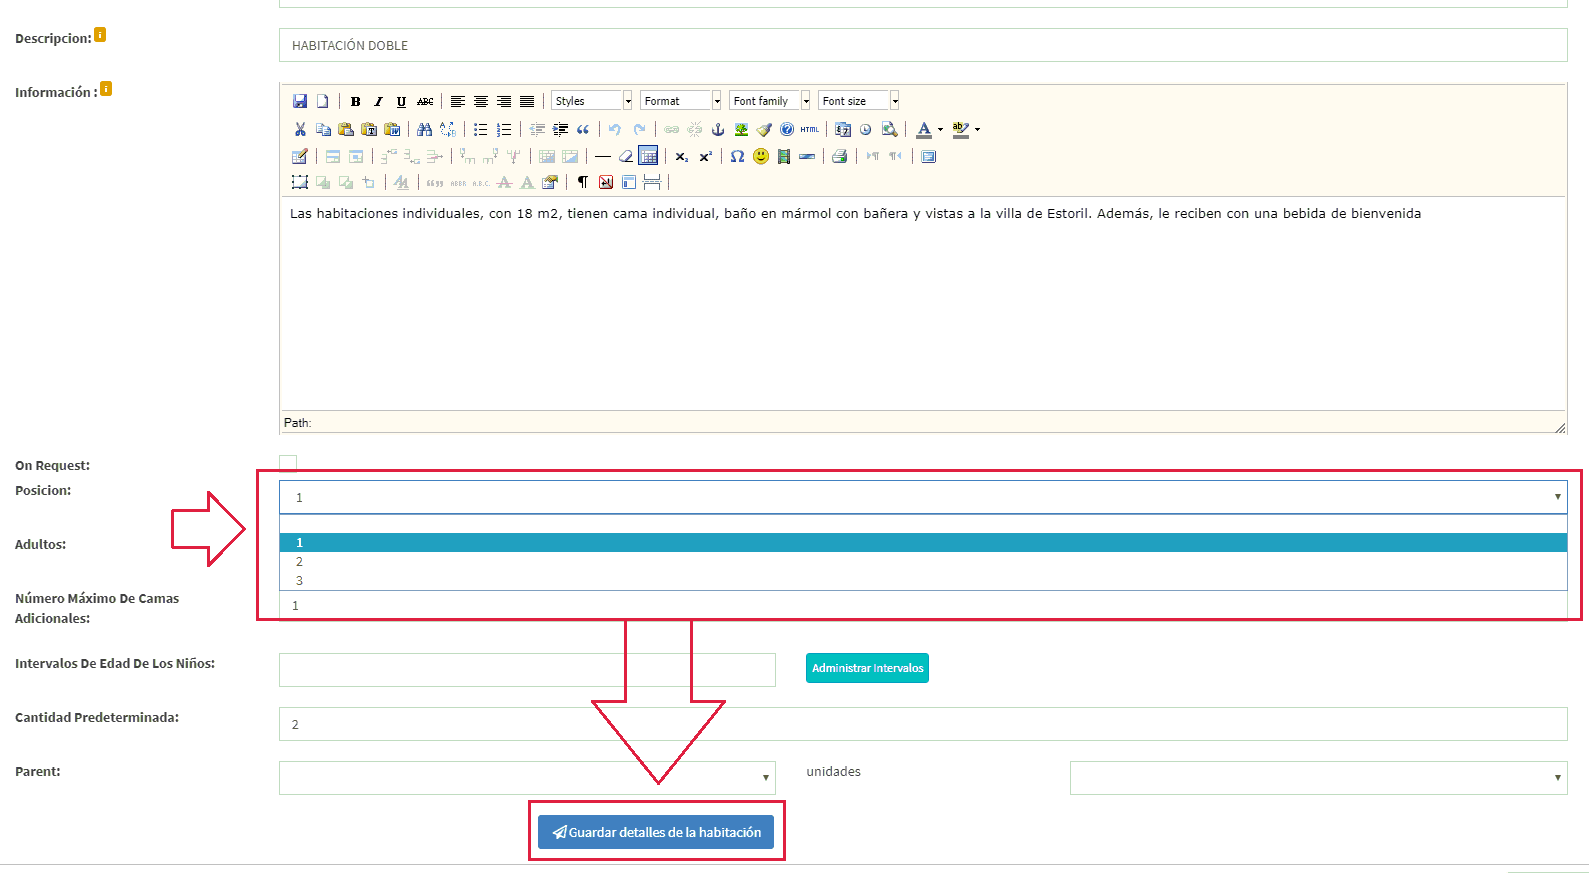Click the Print icon in editor

coord(839,156)
